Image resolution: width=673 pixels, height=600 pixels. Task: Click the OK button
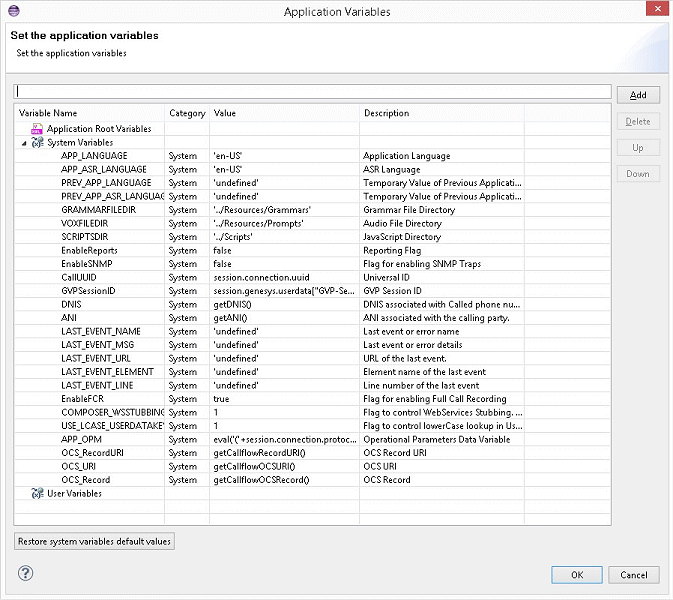pyautogui.click(x=577, y=575)
